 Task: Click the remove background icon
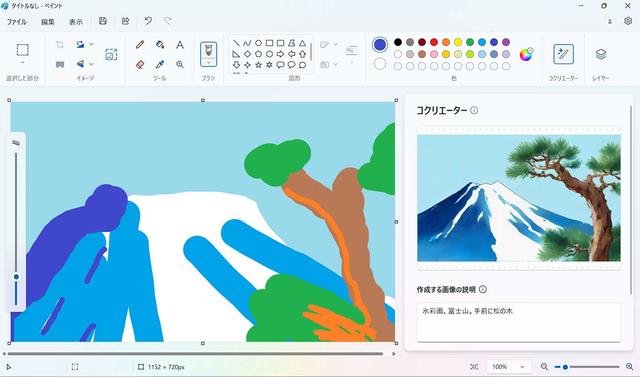point(111,54)
